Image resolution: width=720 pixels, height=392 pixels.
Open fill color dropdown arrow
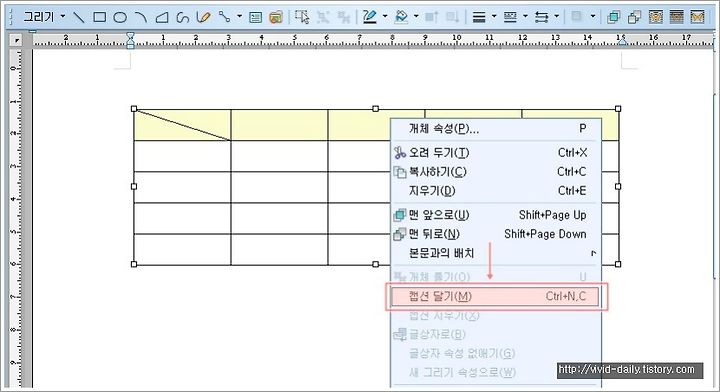[x=416, y=17]
